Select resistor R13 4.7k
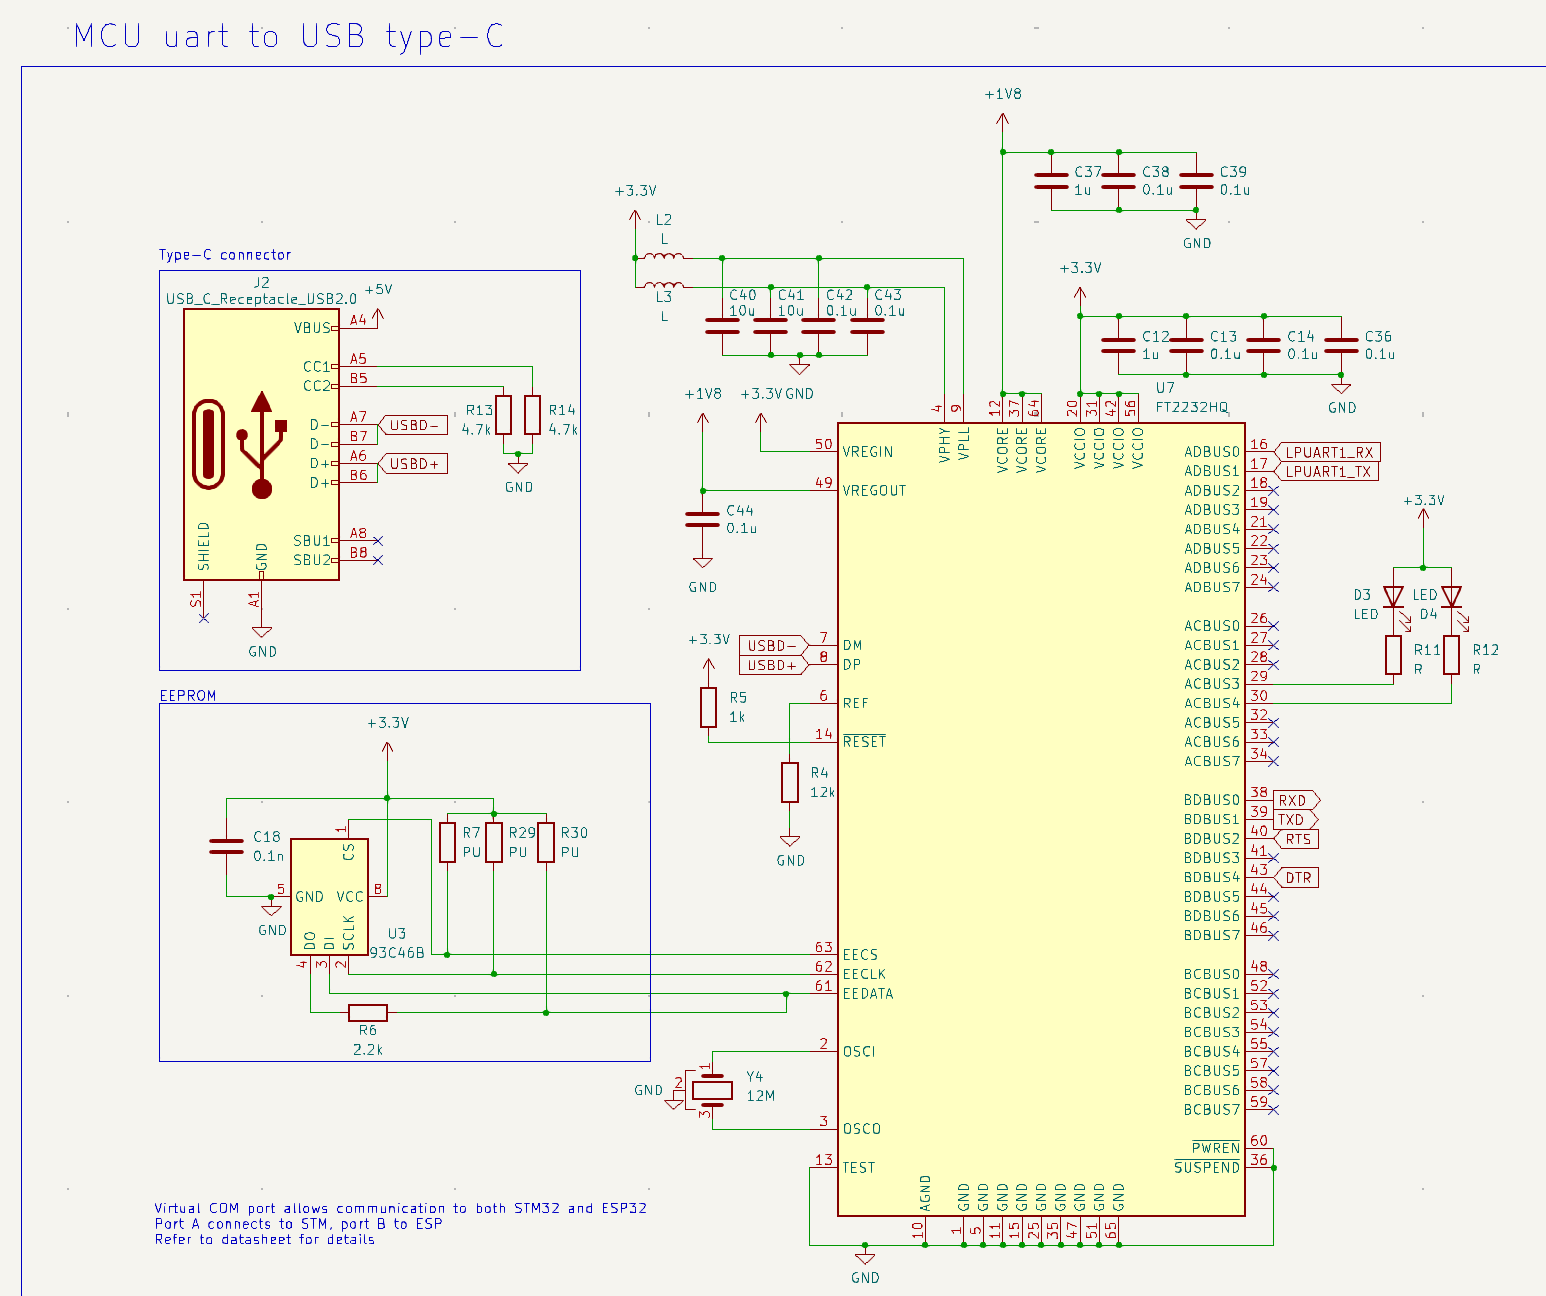 click(504, 415)
